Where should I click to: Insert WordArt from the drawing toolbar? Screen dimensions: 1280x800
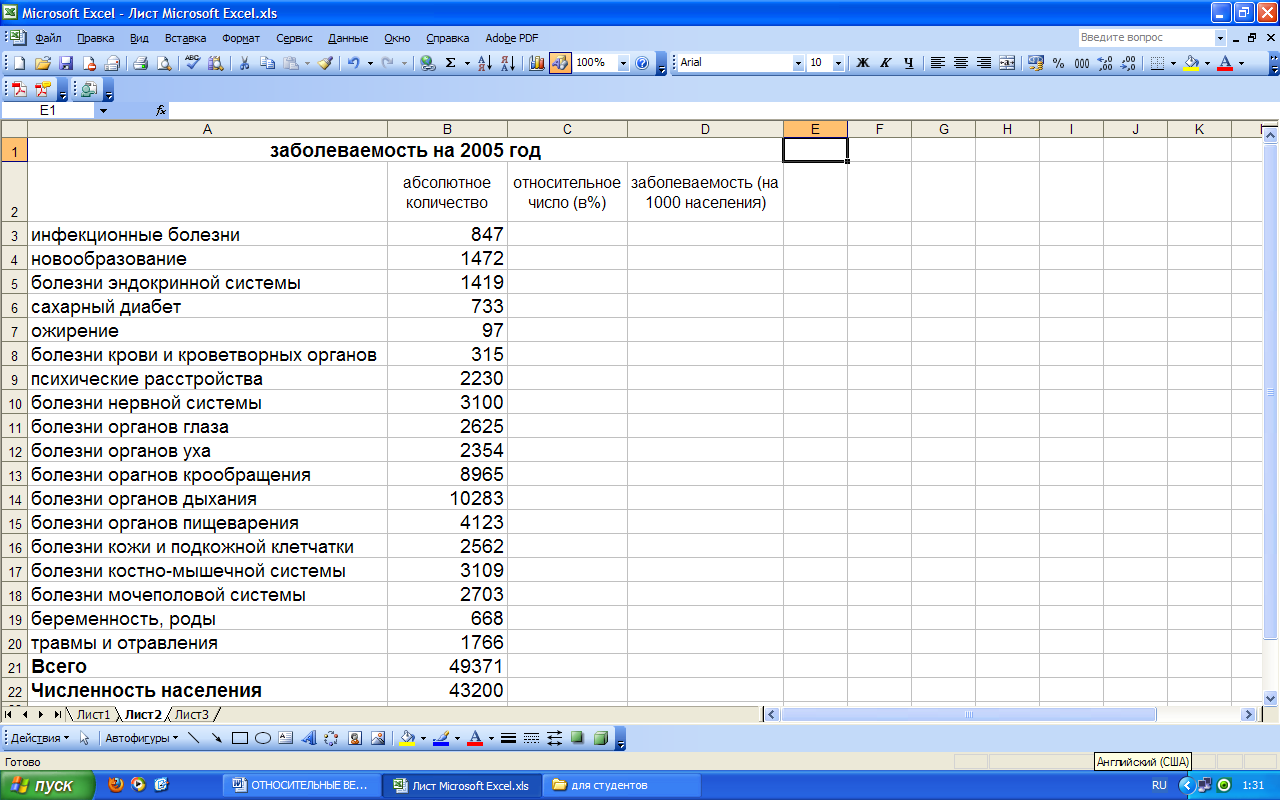coord(308,738)
